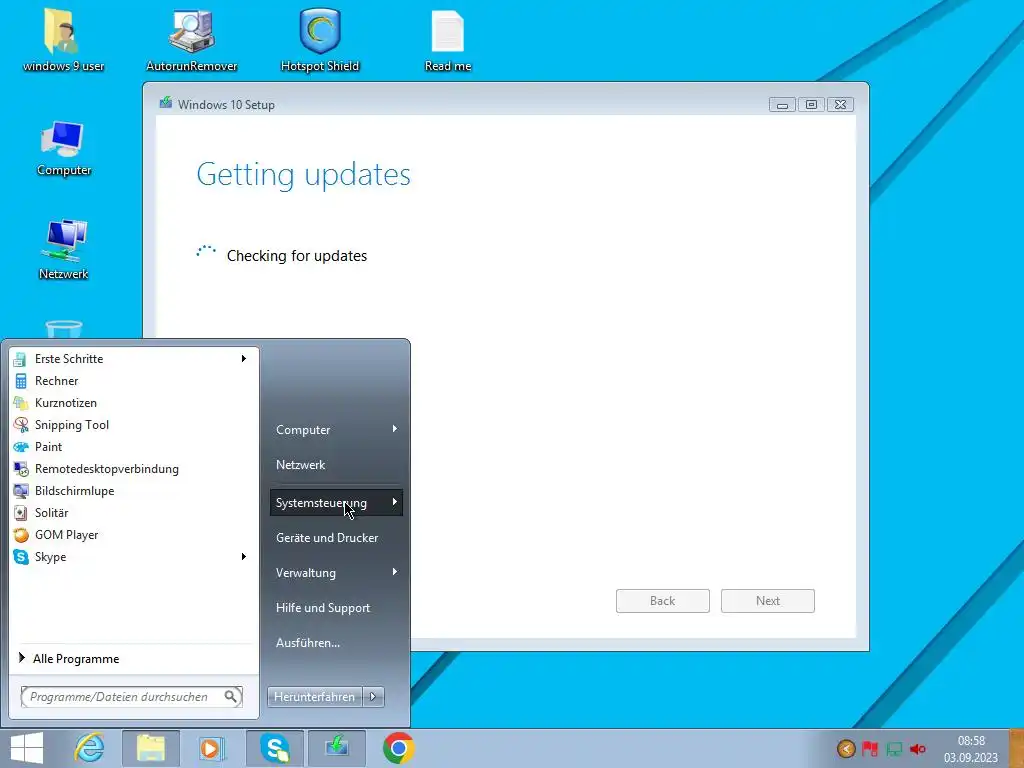Open the Action Center flag tray icon
Viewport: 1024px width, 768px height.
870,748
